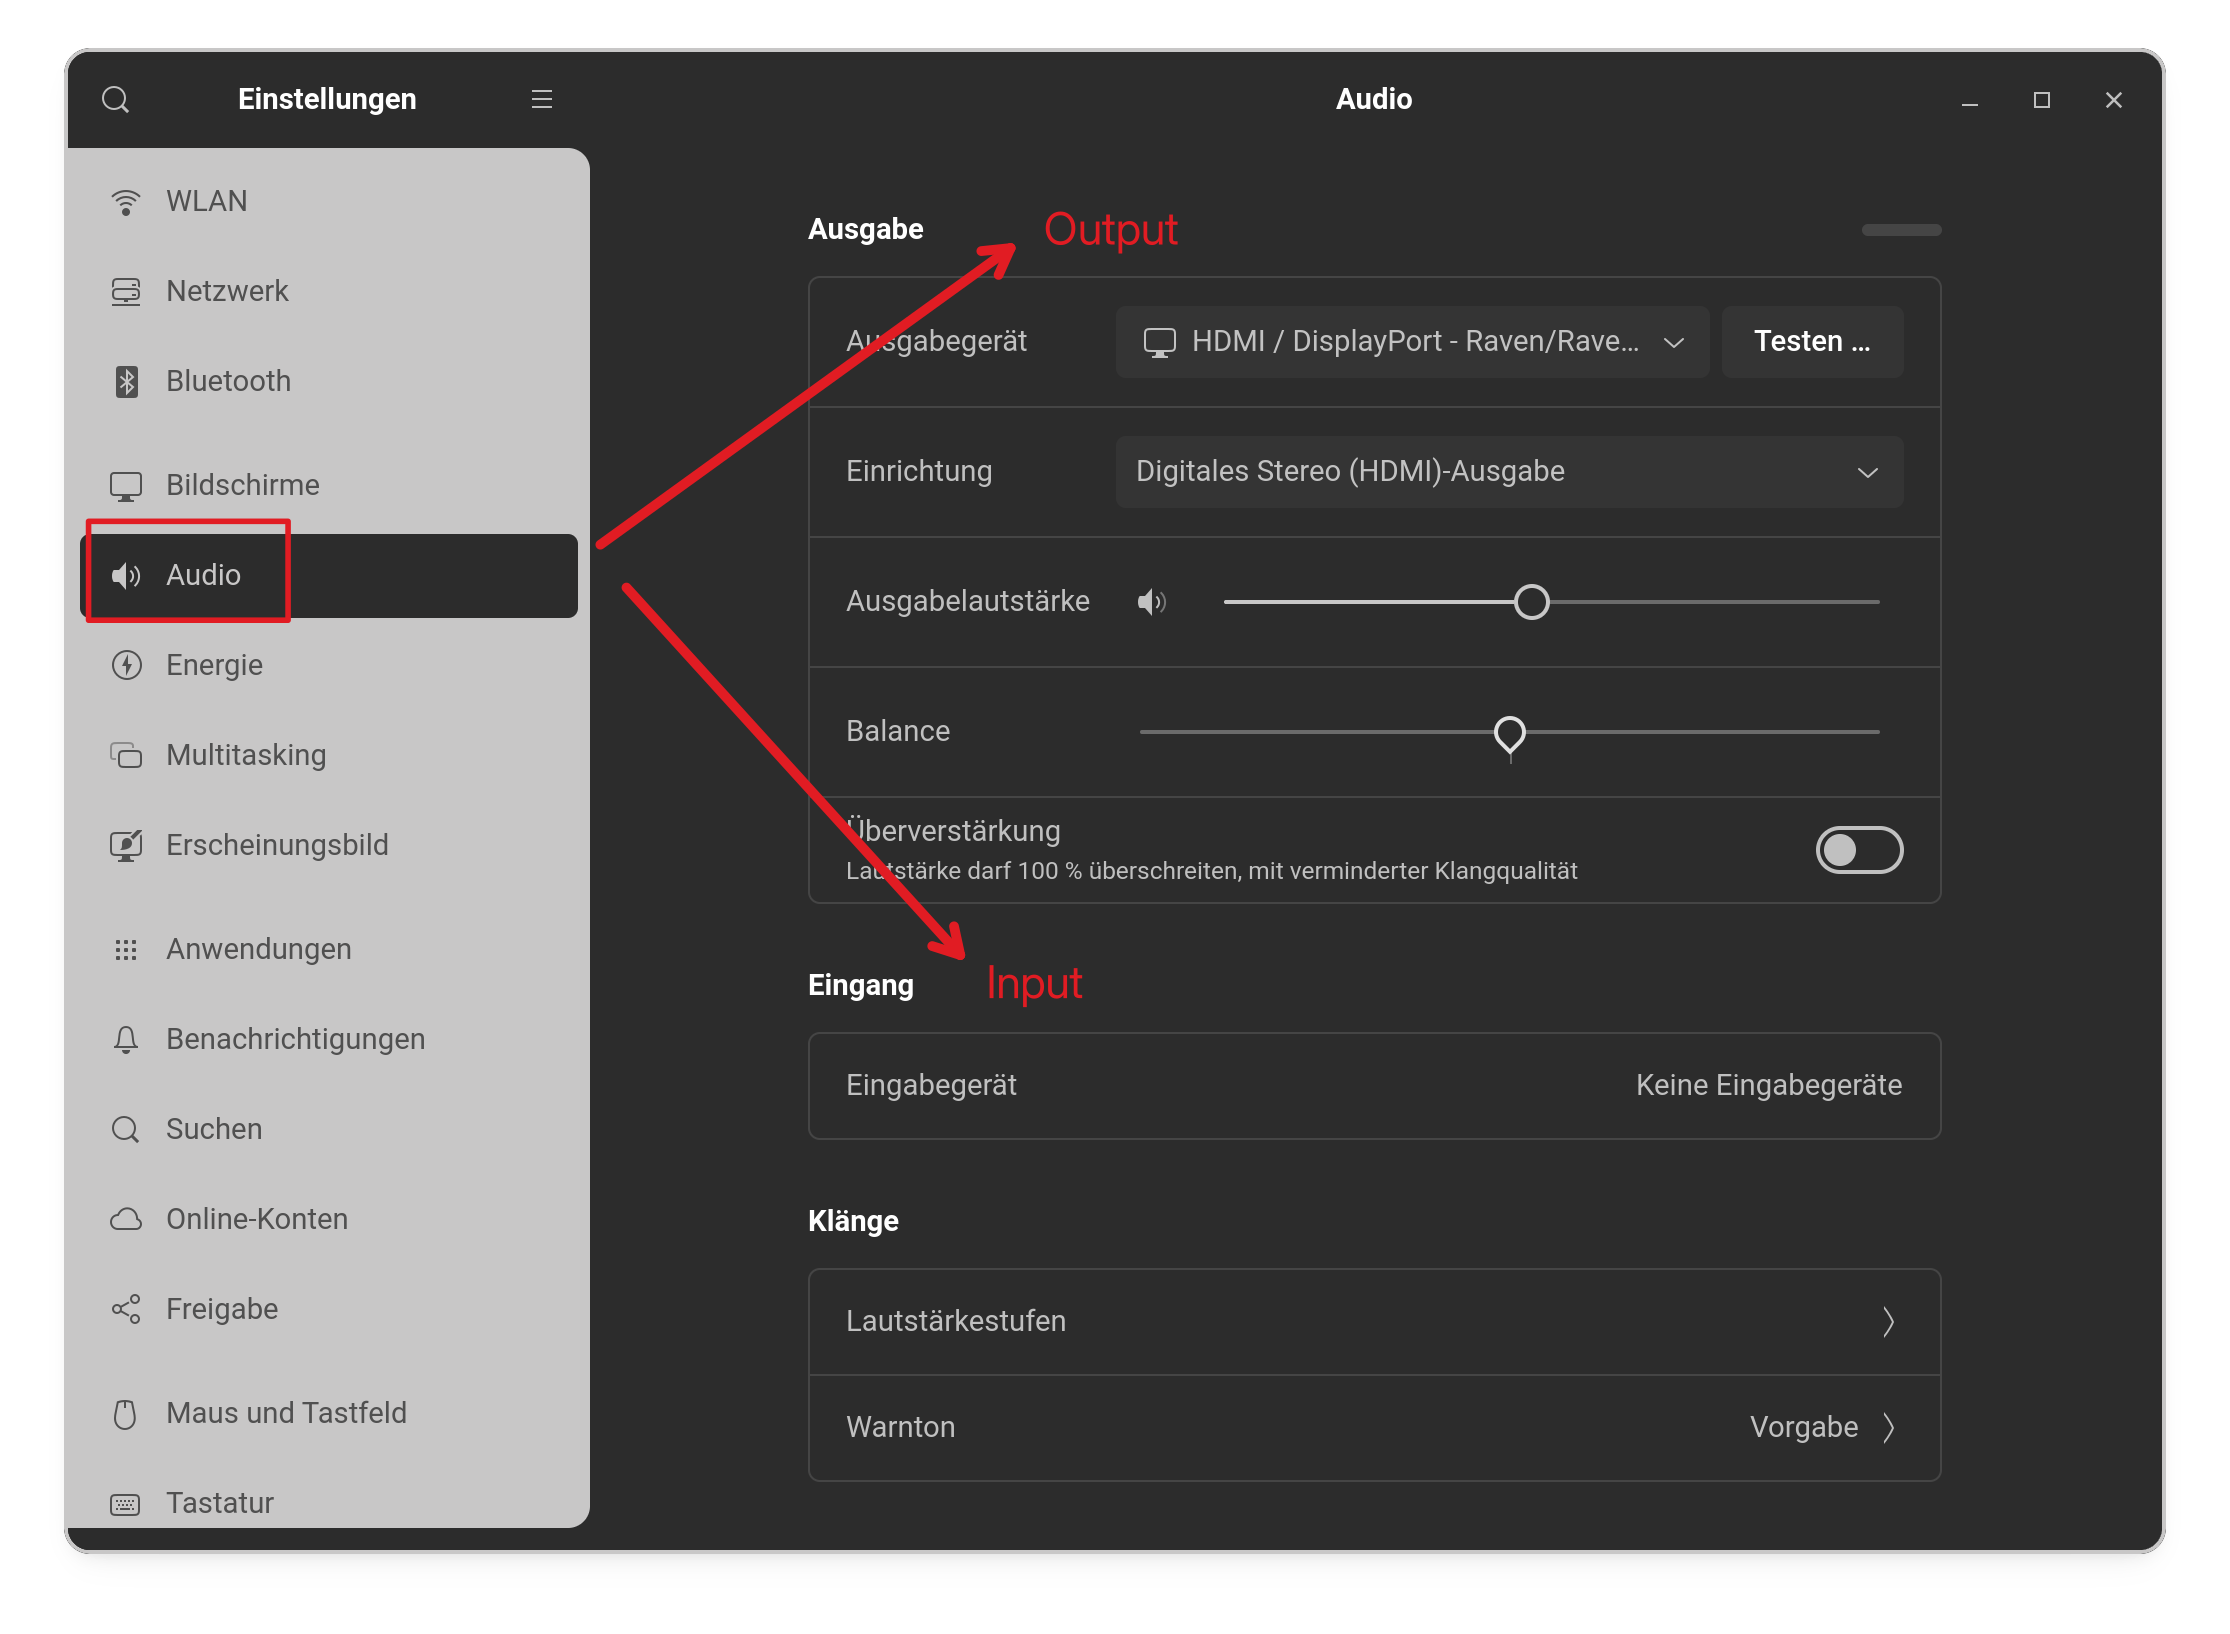
Task: Mute output via Ausgabelautstärke speaker icon
Action: coord(1151,602)
